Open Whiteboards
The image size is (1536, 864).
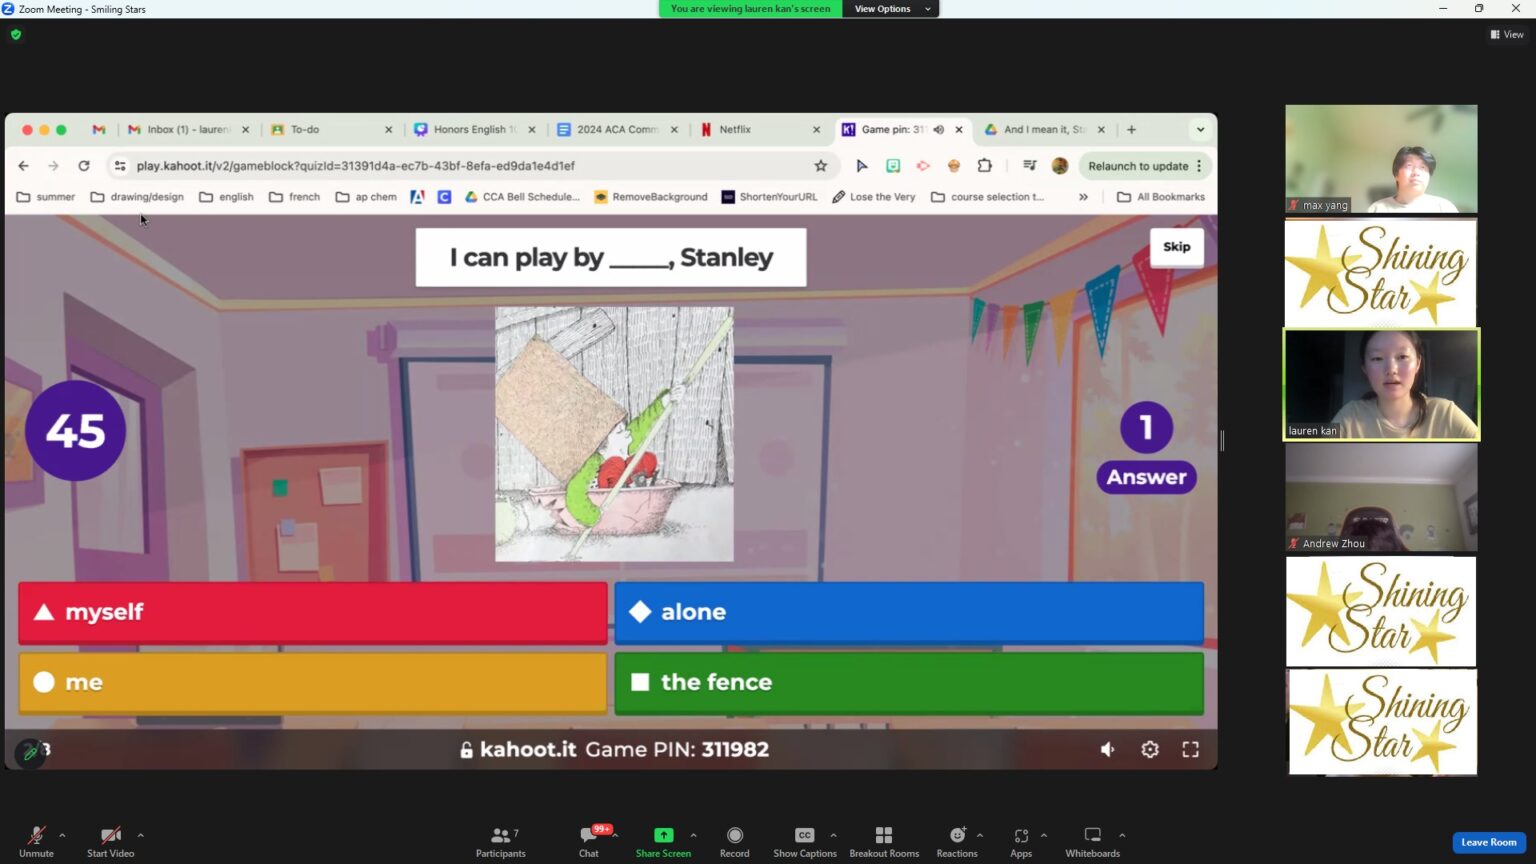click(x=1092, y=841)
